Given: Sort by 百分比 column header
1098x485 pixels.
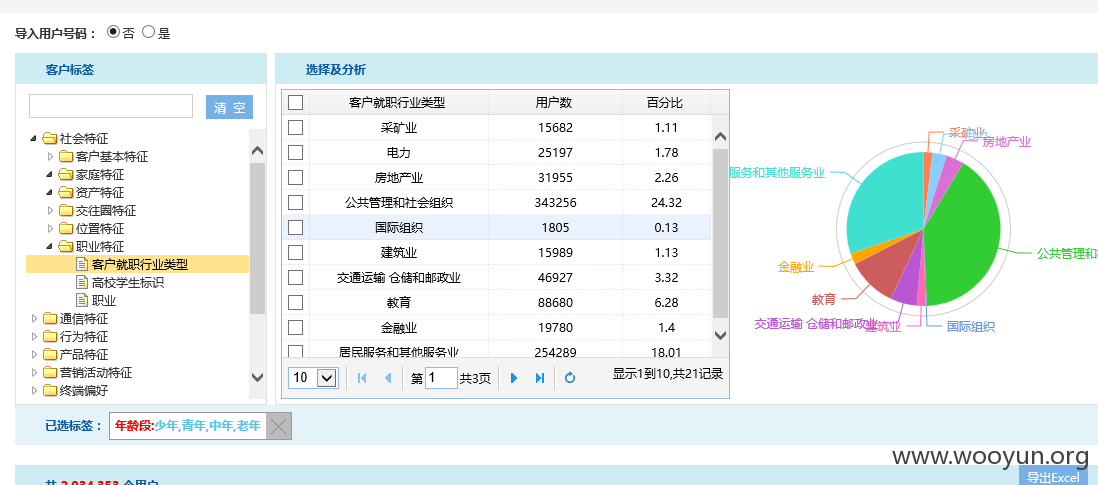Looking at the screenshot, I should click(665, 103).
